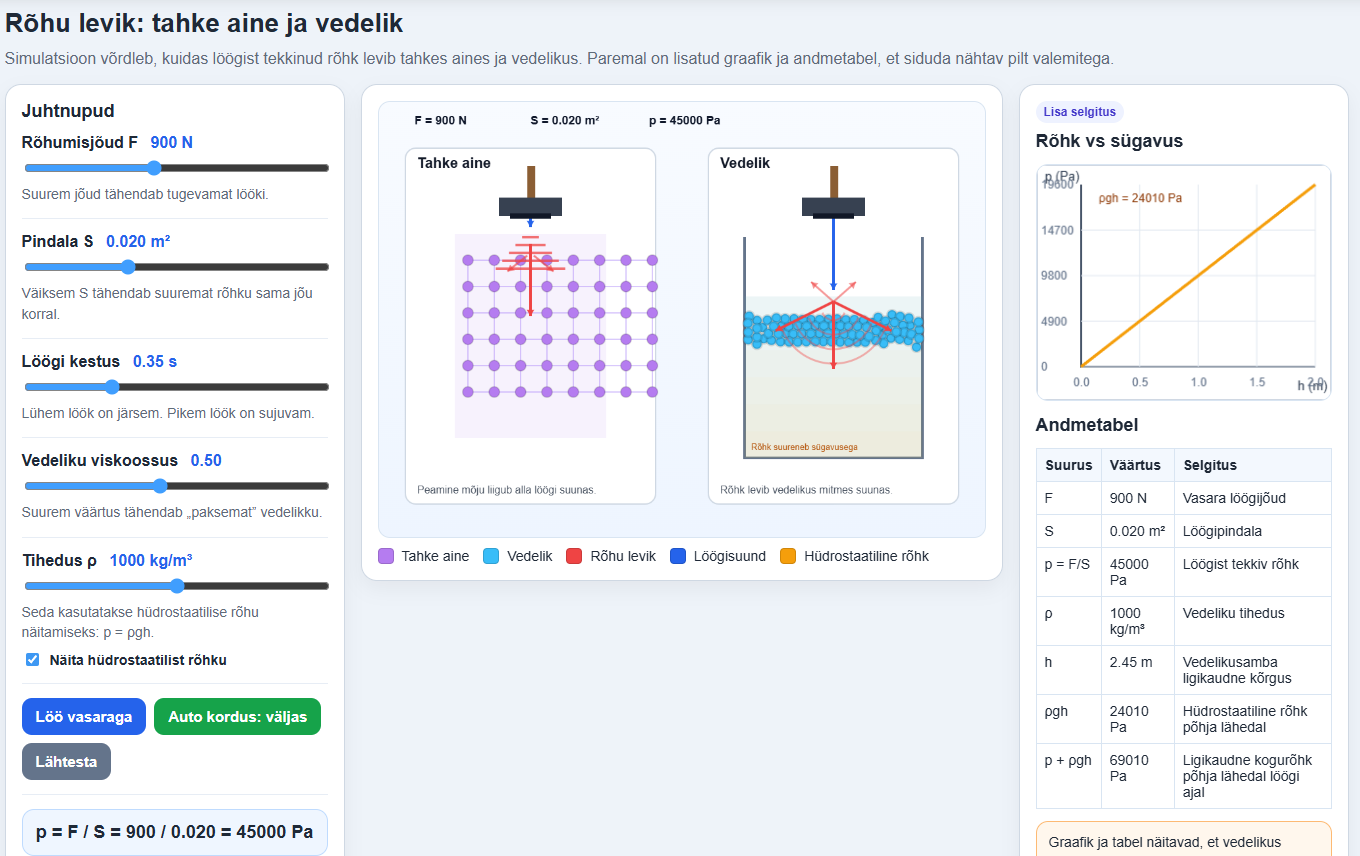This screenshot has height=856, width=1360.
Task: Click the Väärtus column header in Andmetabel
Action: click(x=1135, y=465)
